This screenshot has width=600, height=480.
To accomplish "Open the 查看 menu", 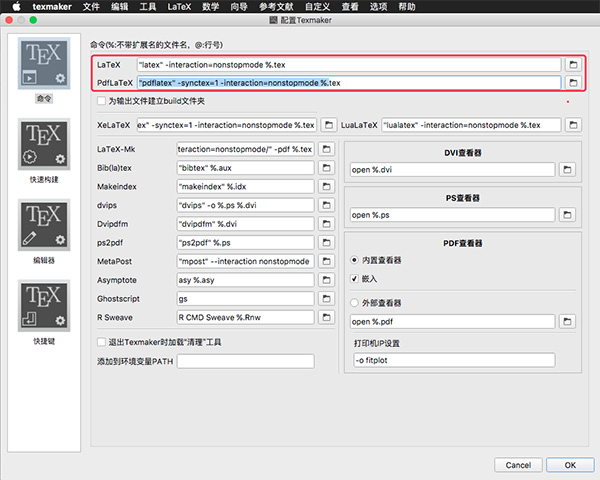I will pos(350,7).
